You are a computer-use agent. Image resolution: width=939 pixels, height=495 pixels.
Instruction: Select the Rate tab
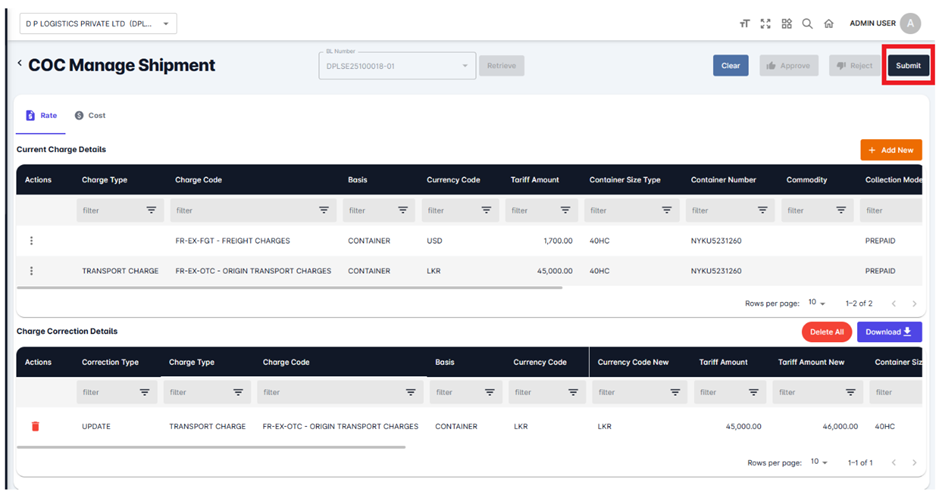point(41,116)
